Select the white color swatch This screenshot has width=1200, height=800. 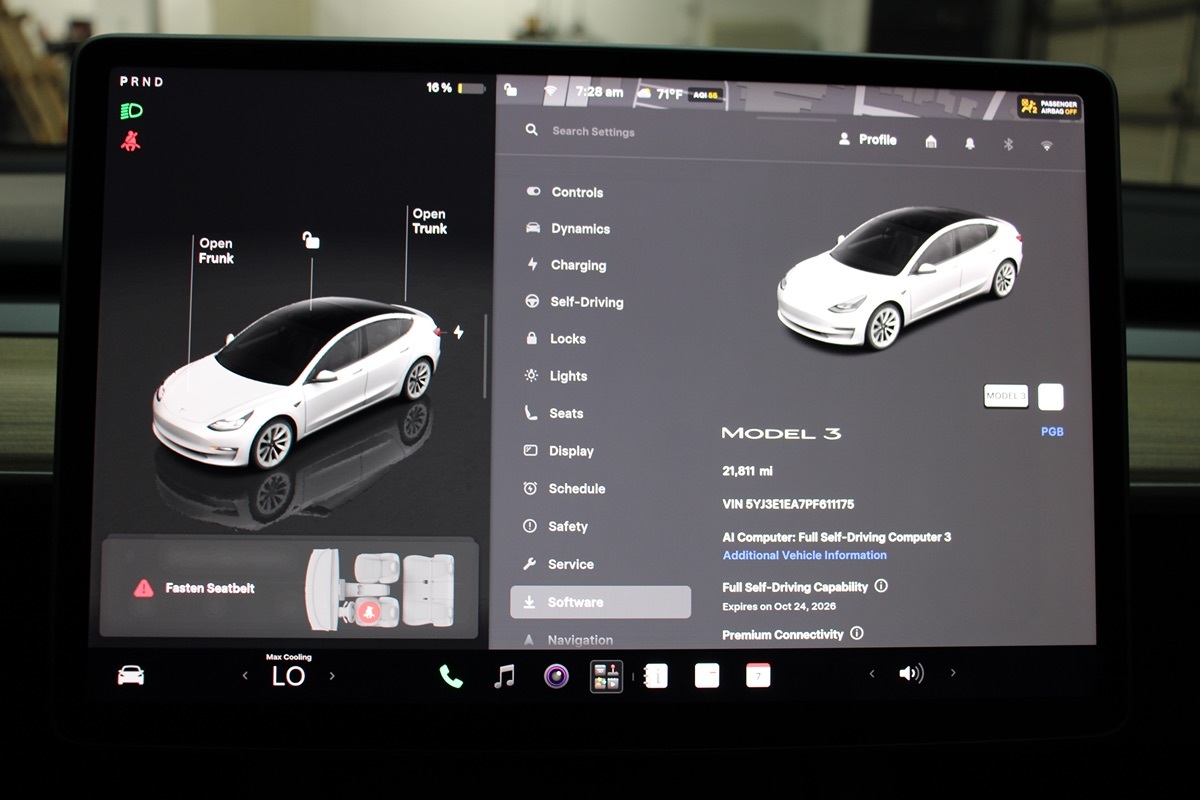tap(1051, 397)
